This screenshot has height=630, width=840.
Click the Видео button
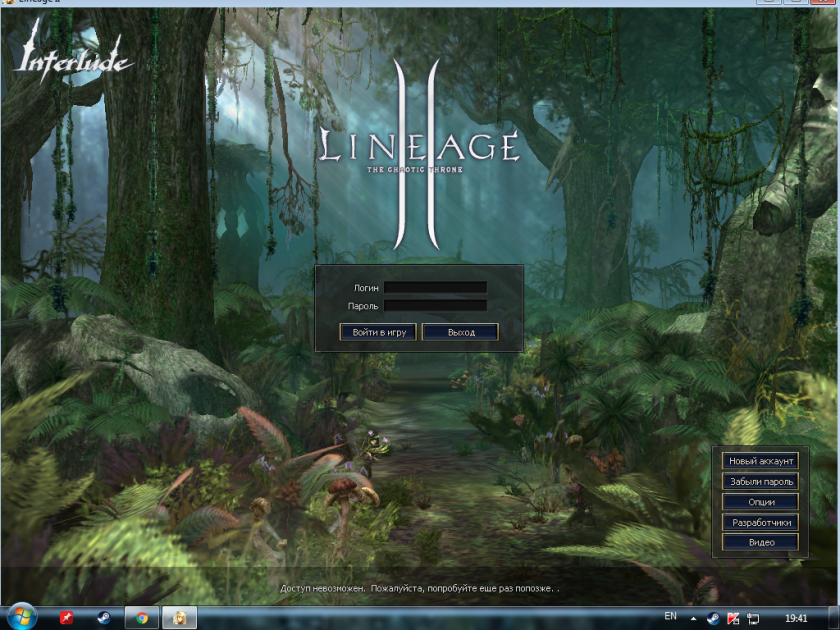coord(761,542)
